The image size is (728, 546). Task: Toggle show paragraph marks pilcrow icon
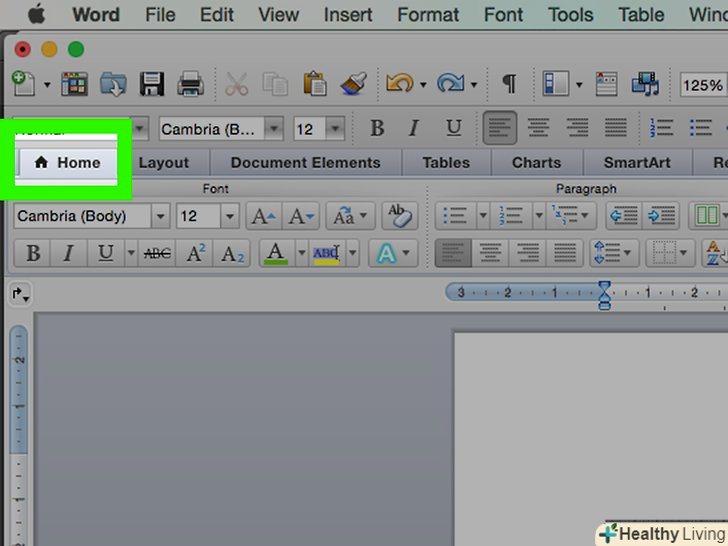coord(509,84)
